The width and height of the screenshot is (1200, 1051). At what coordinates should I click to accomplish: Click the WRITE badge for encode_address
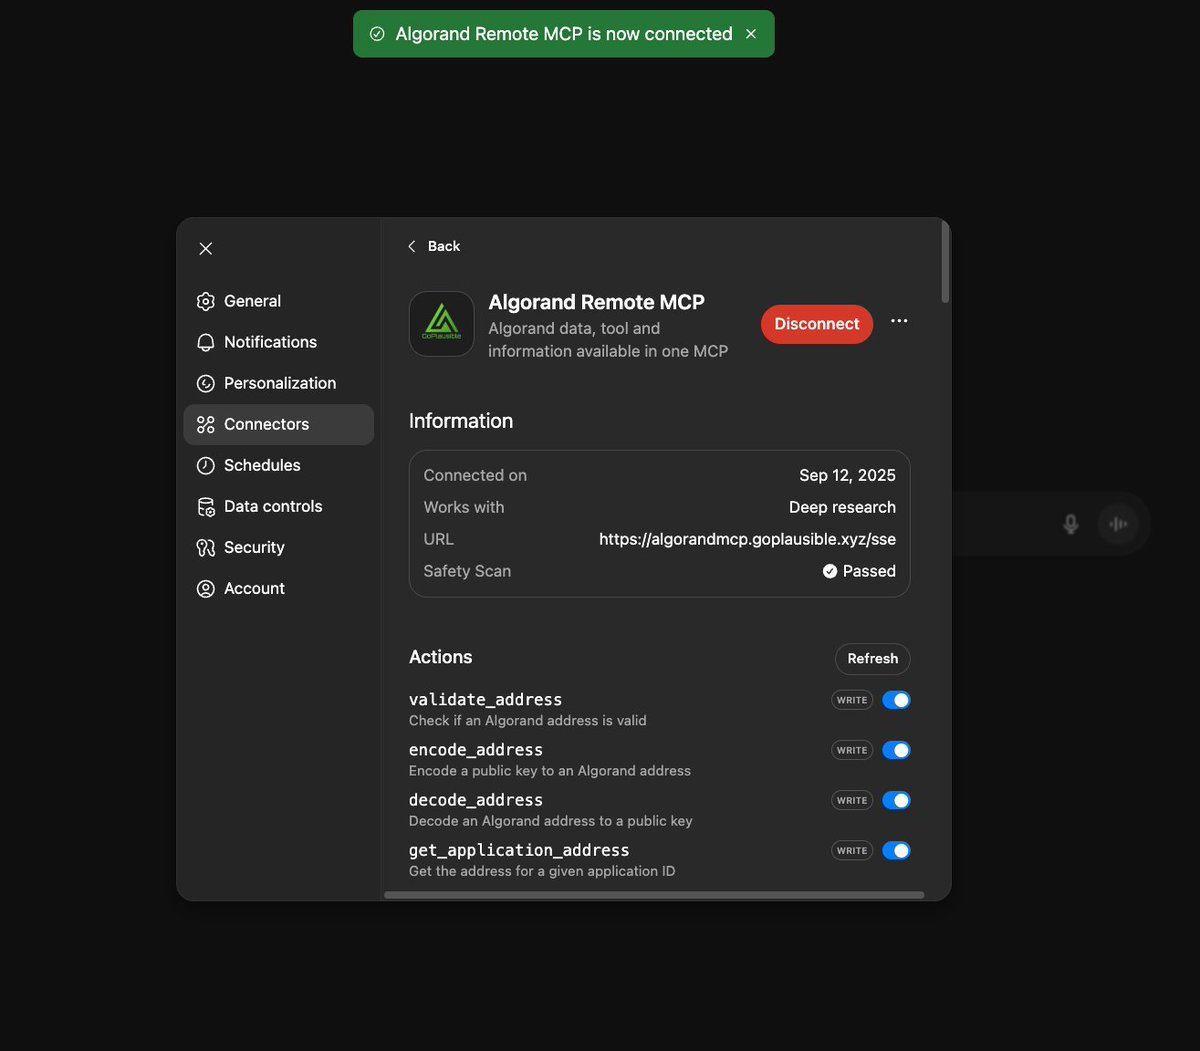[x=852, y=750]
